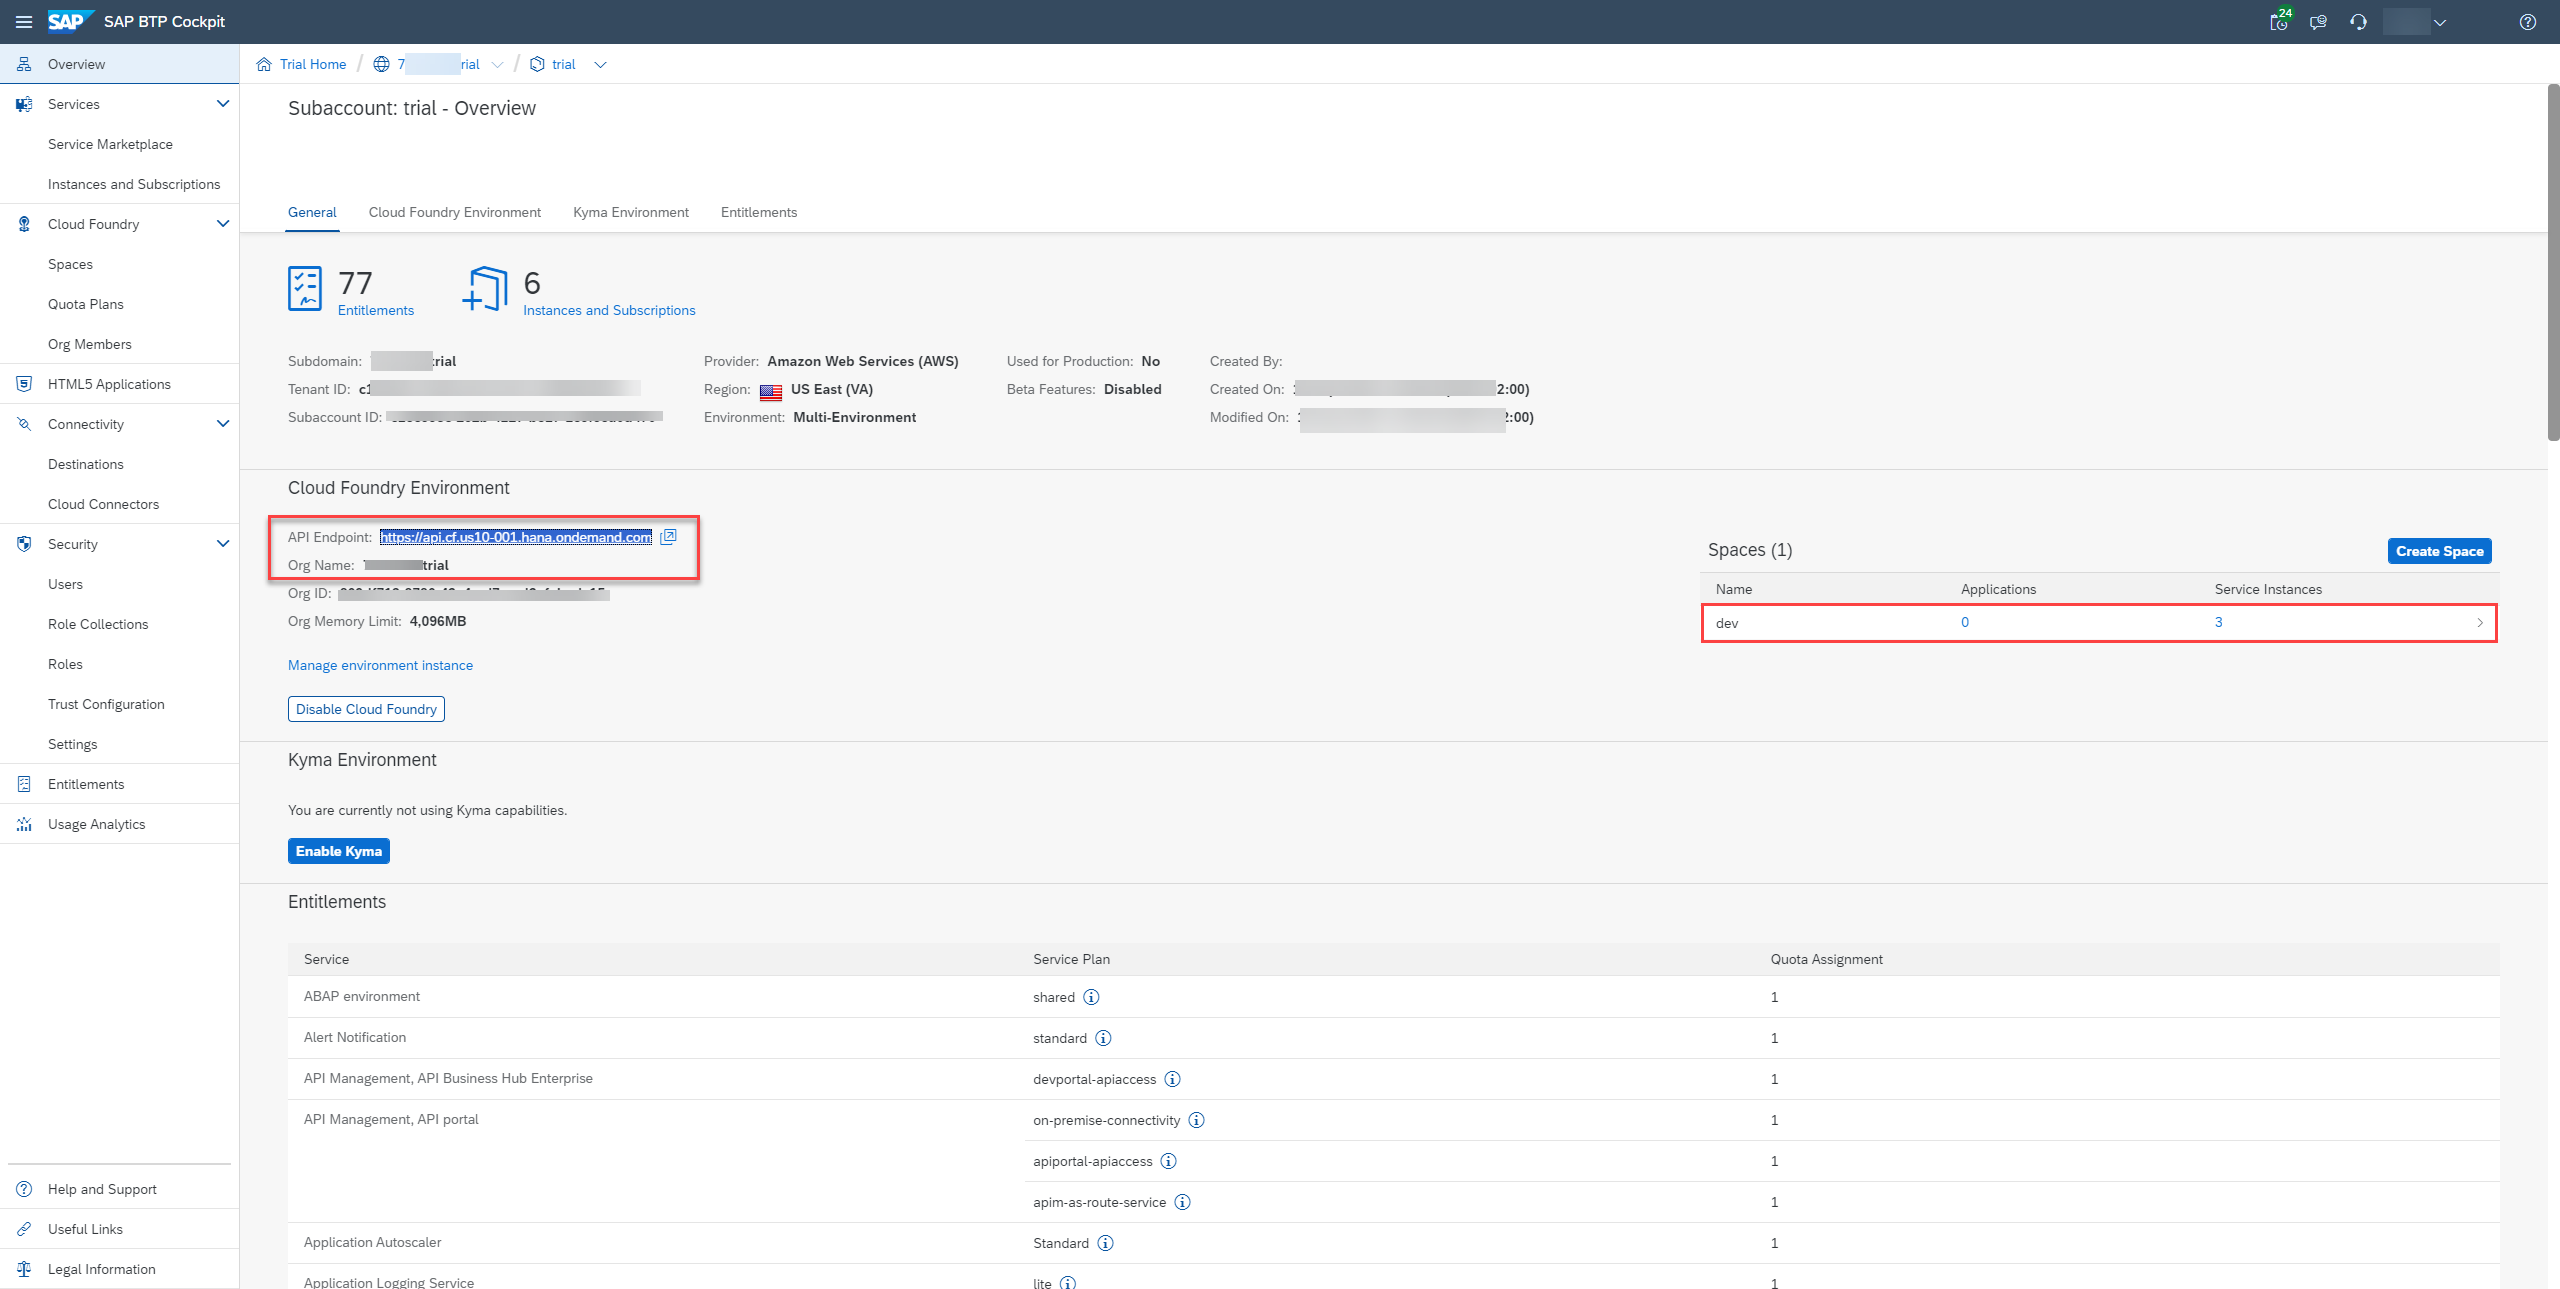Click the Services sidebar icon
The width and height of the screenshot is (2560, 1289).
(x=24, y=104)
